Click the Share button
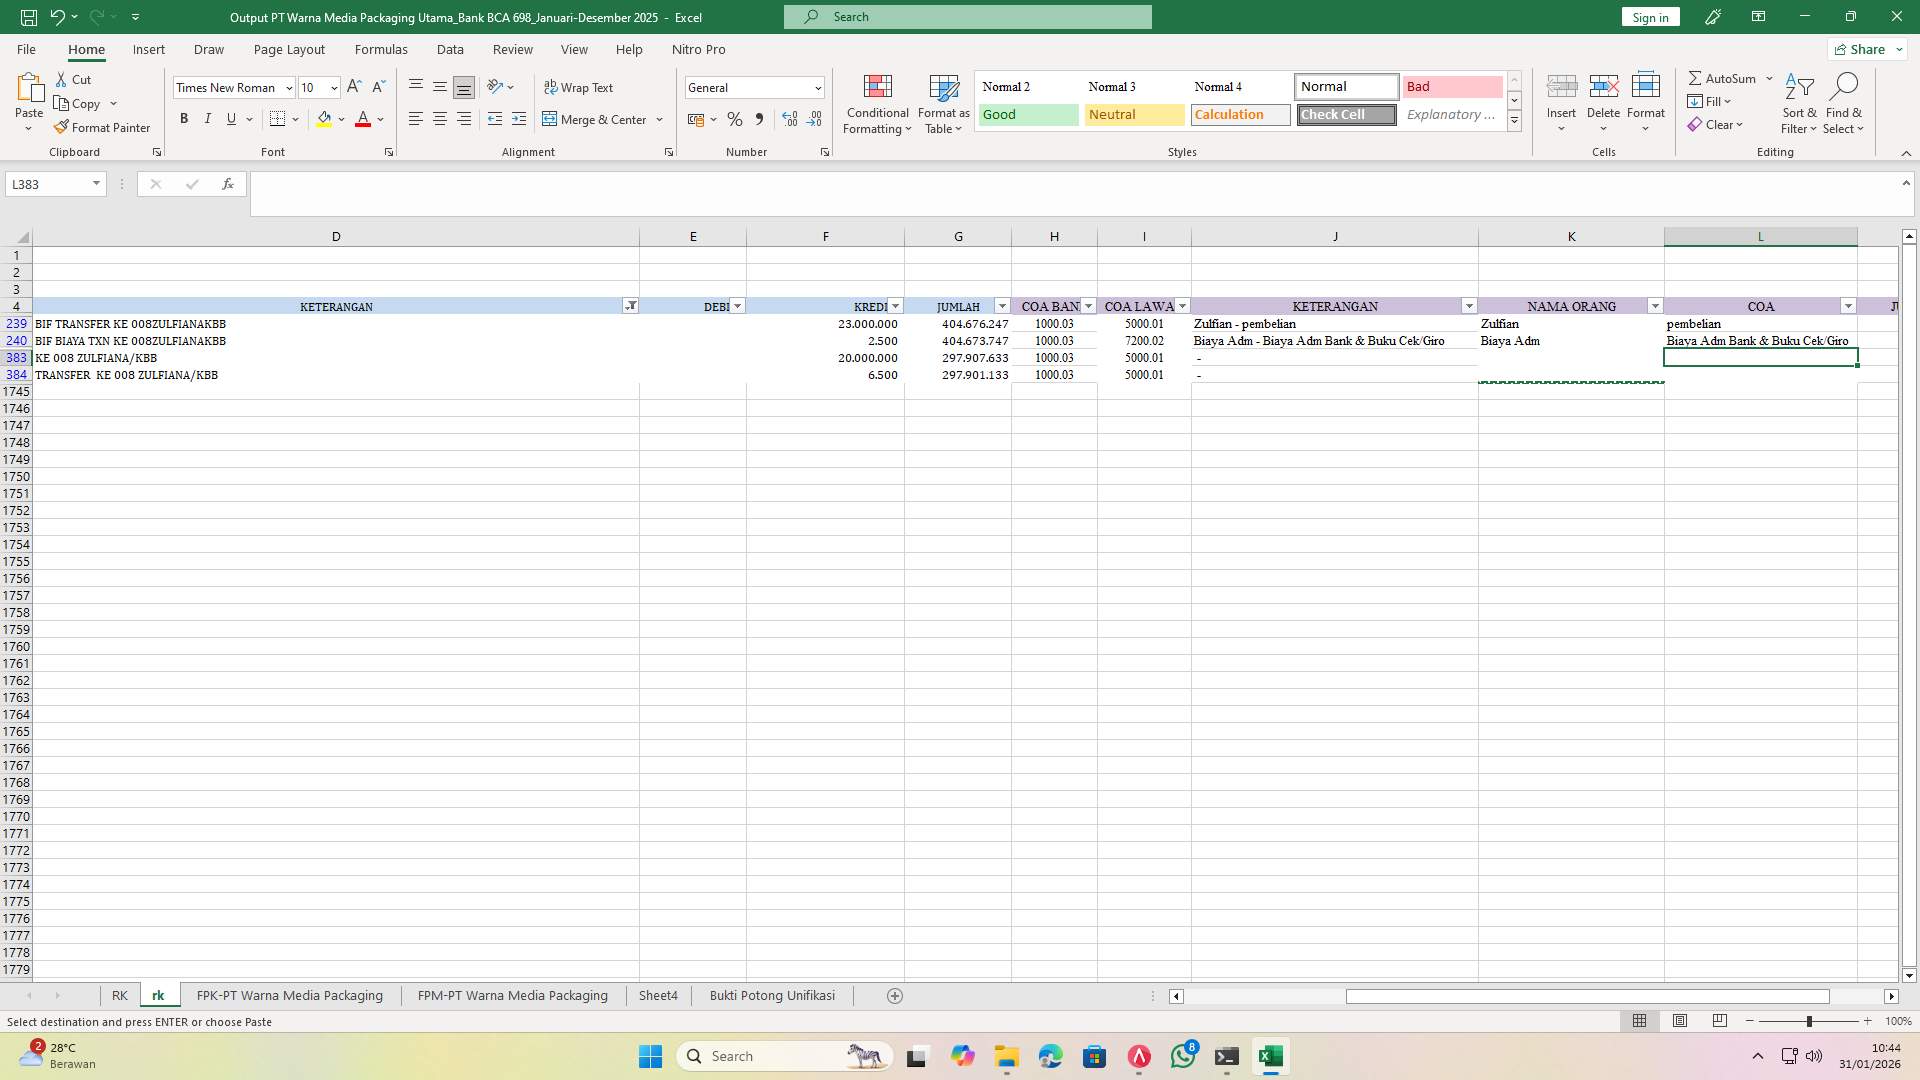 point(1865,49)
